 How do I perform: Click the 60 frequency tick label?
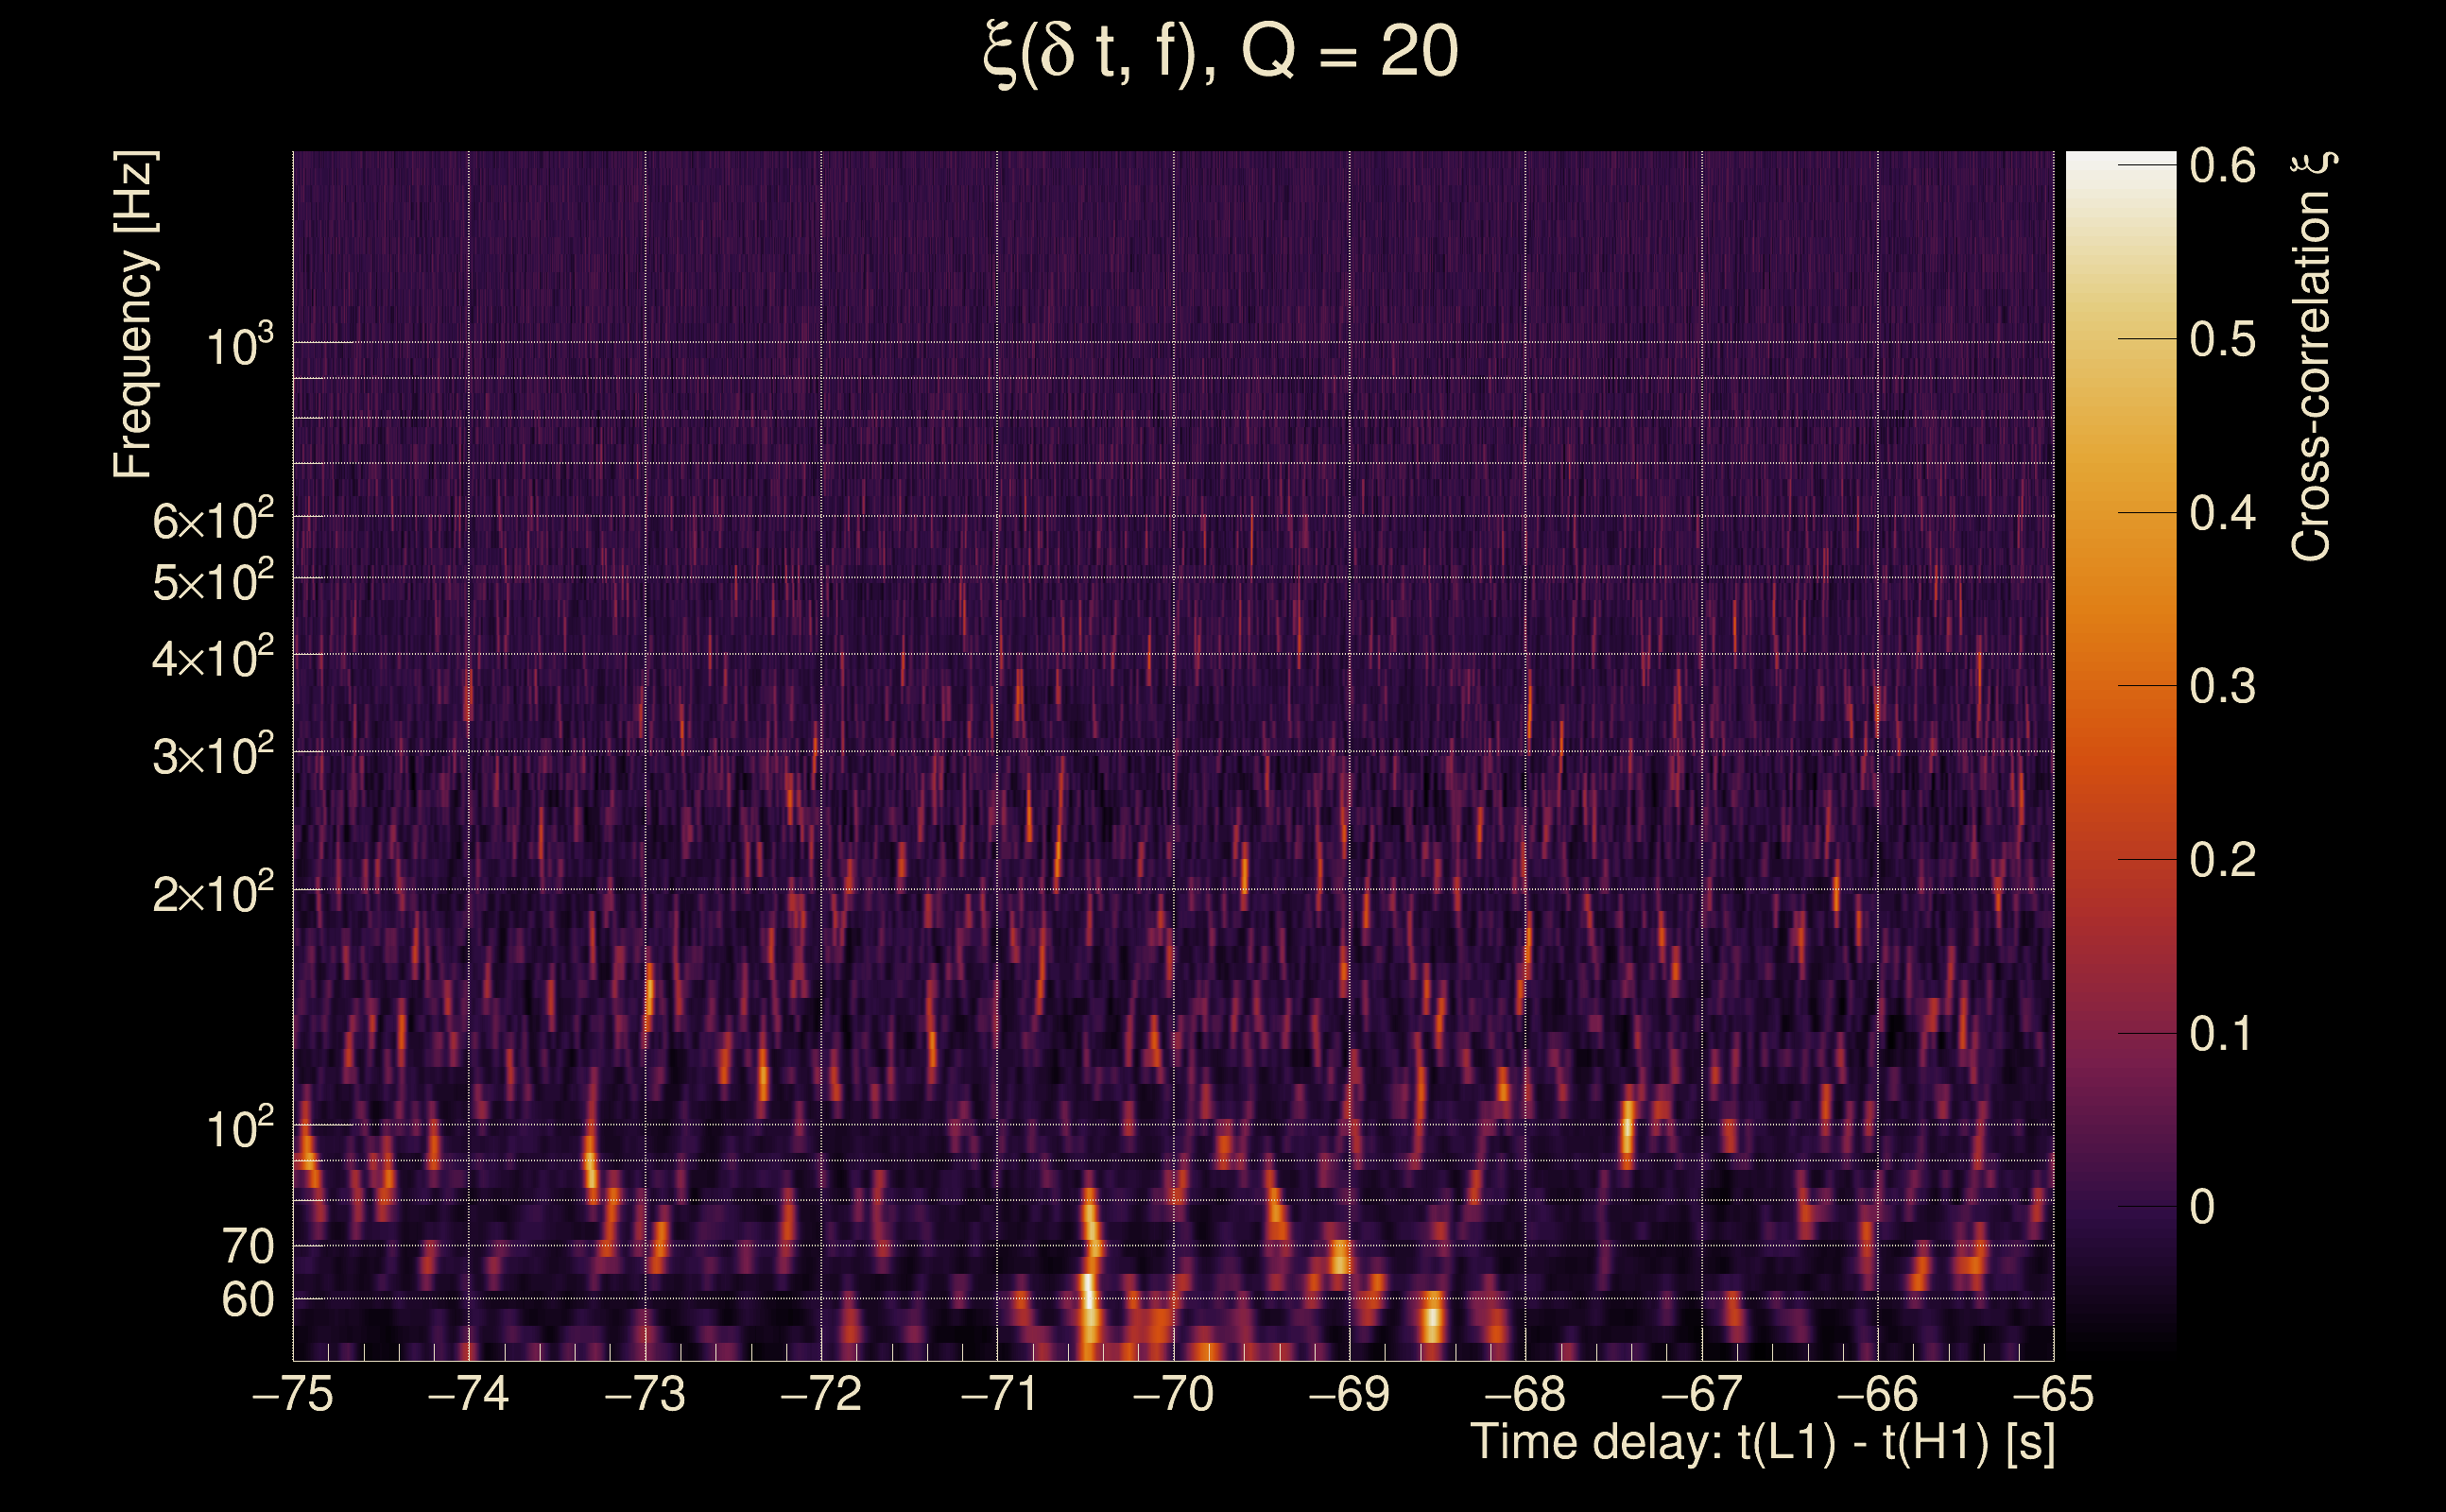(247, 1300)
